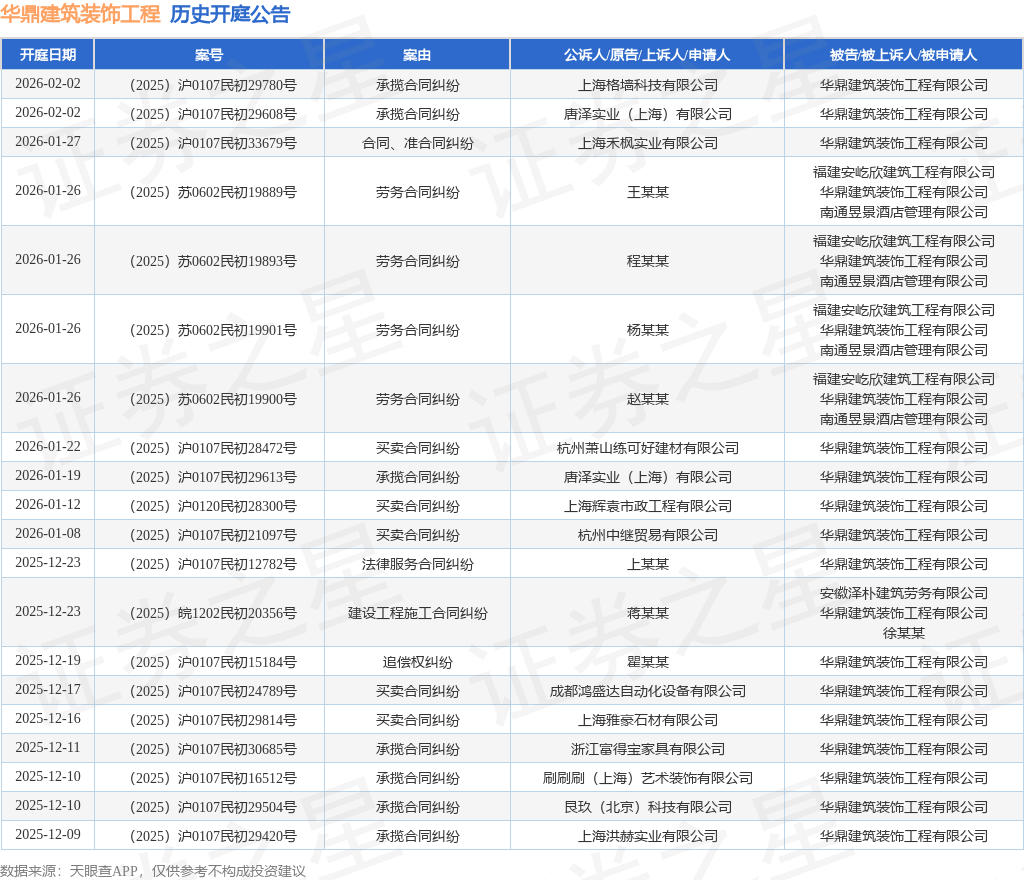Click cause 合同、准合同纠纷
Image resolution: width=1024 pixels, height=880 pixels.
click(417, 144)
